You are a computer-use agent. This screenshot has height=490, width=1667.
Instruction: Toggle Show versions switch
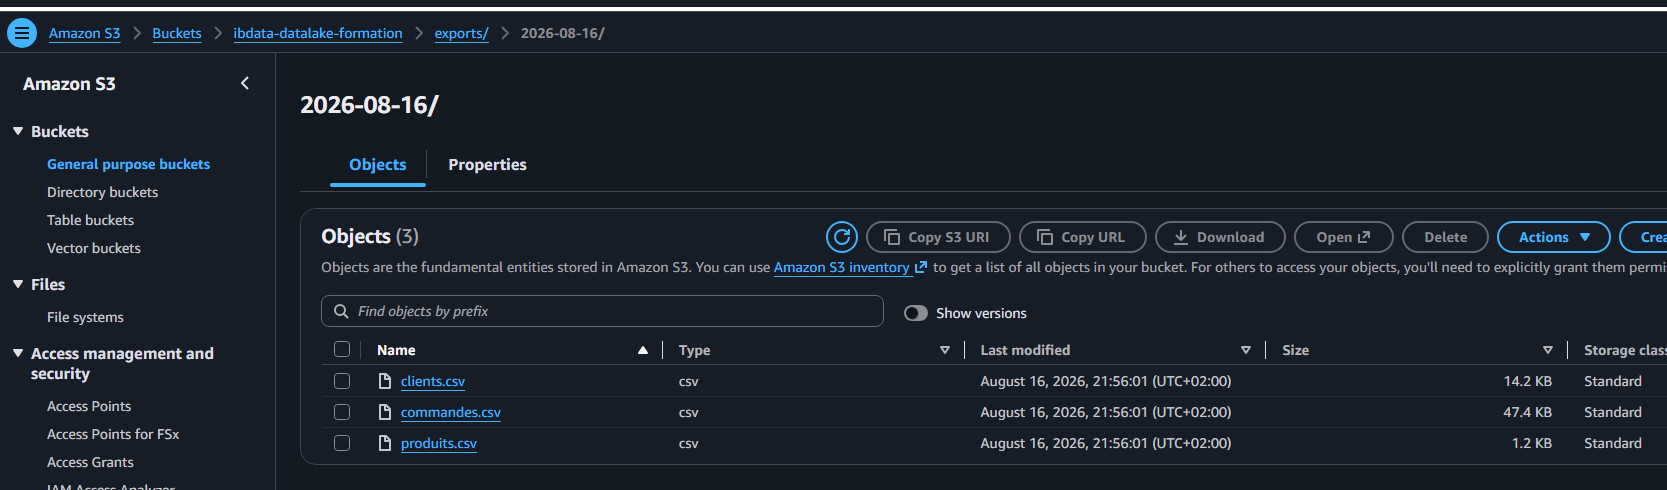916,313
